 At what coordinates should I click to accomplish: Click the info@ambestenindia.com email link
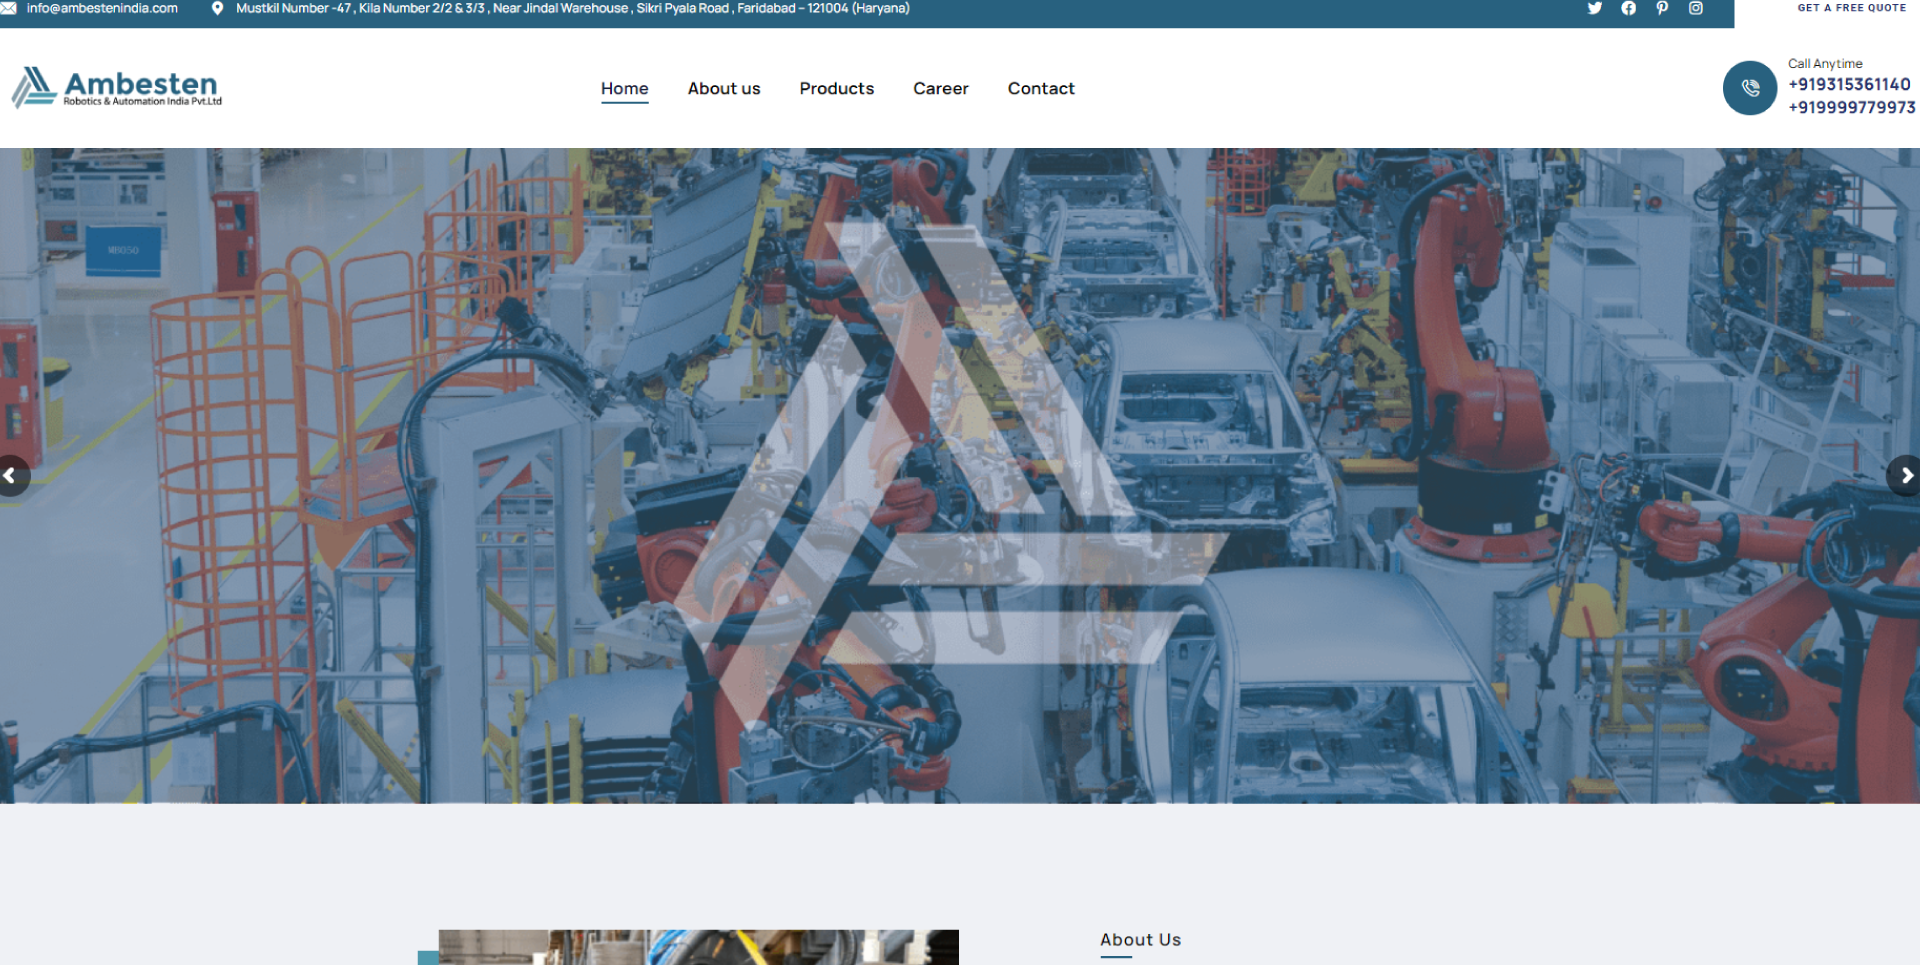pos(102,8)
